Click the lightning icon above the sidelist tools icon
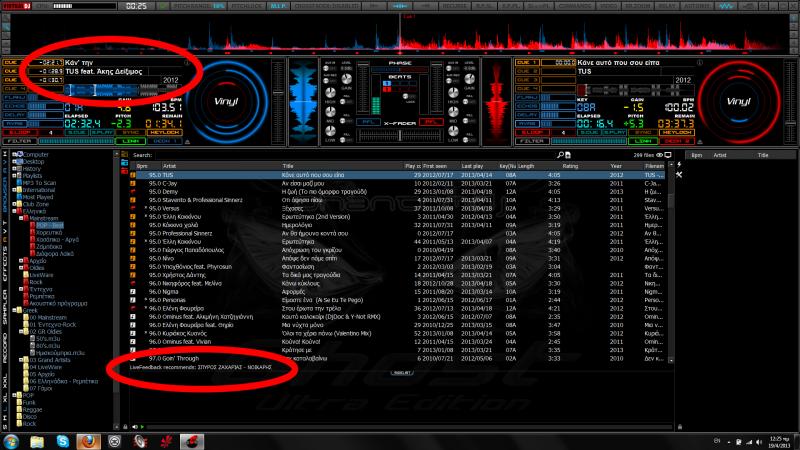The image size is (800, 450). 679,165
